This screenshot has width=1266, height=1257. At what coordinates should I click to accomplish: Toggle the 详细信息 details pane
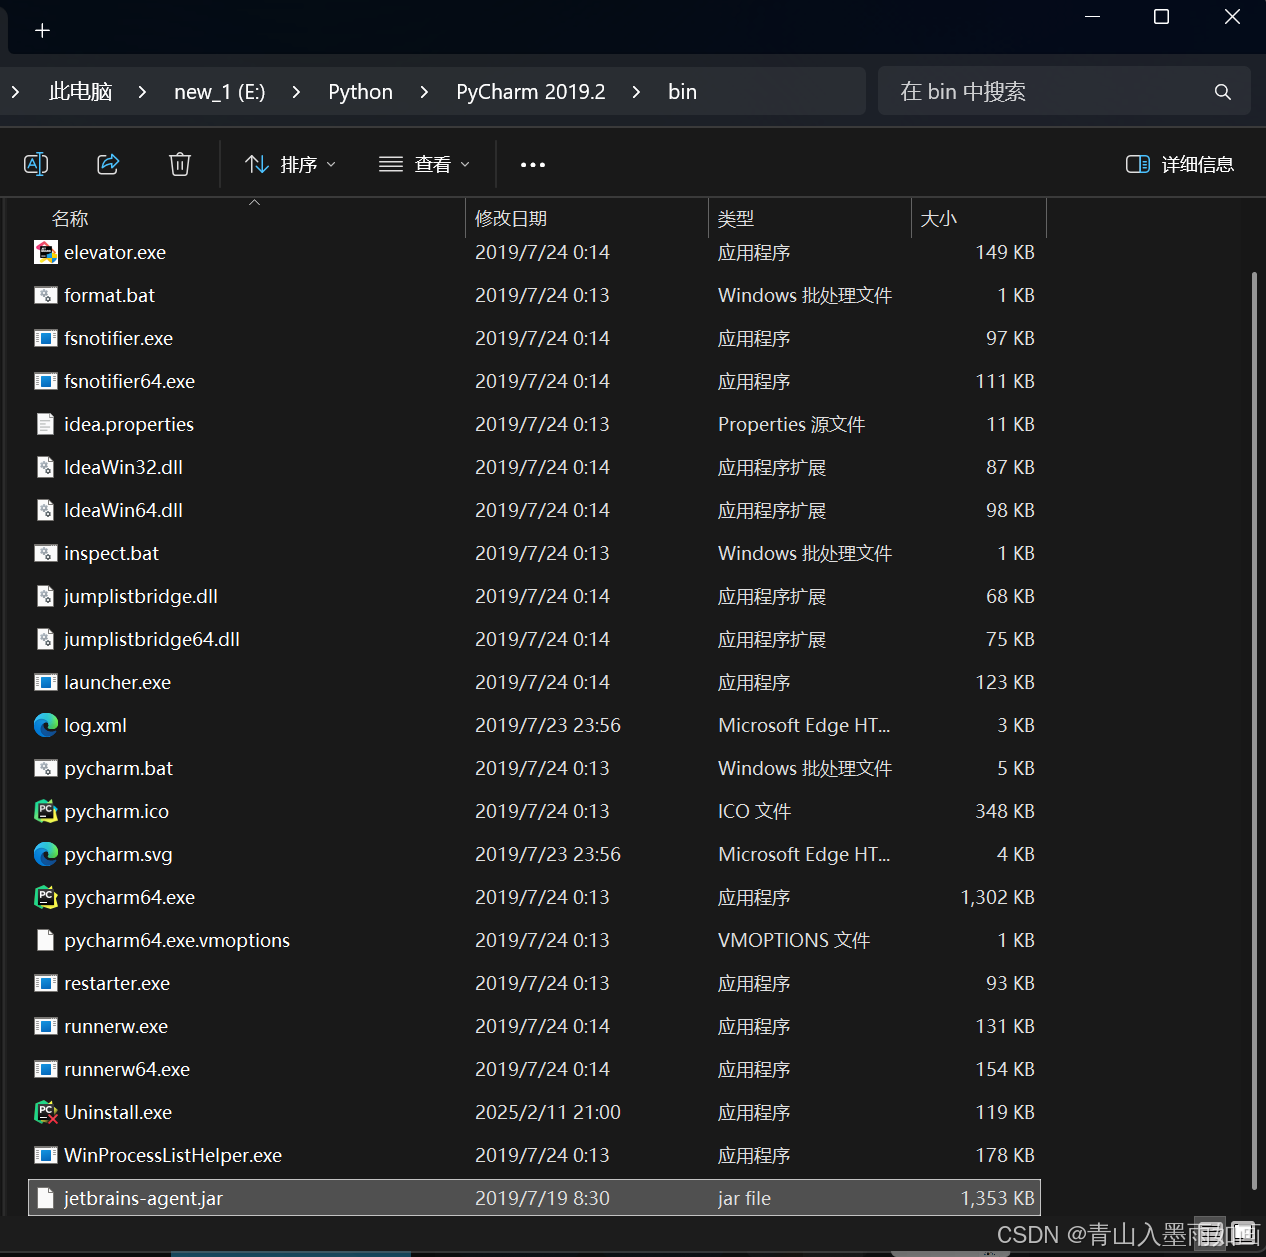1180,164
